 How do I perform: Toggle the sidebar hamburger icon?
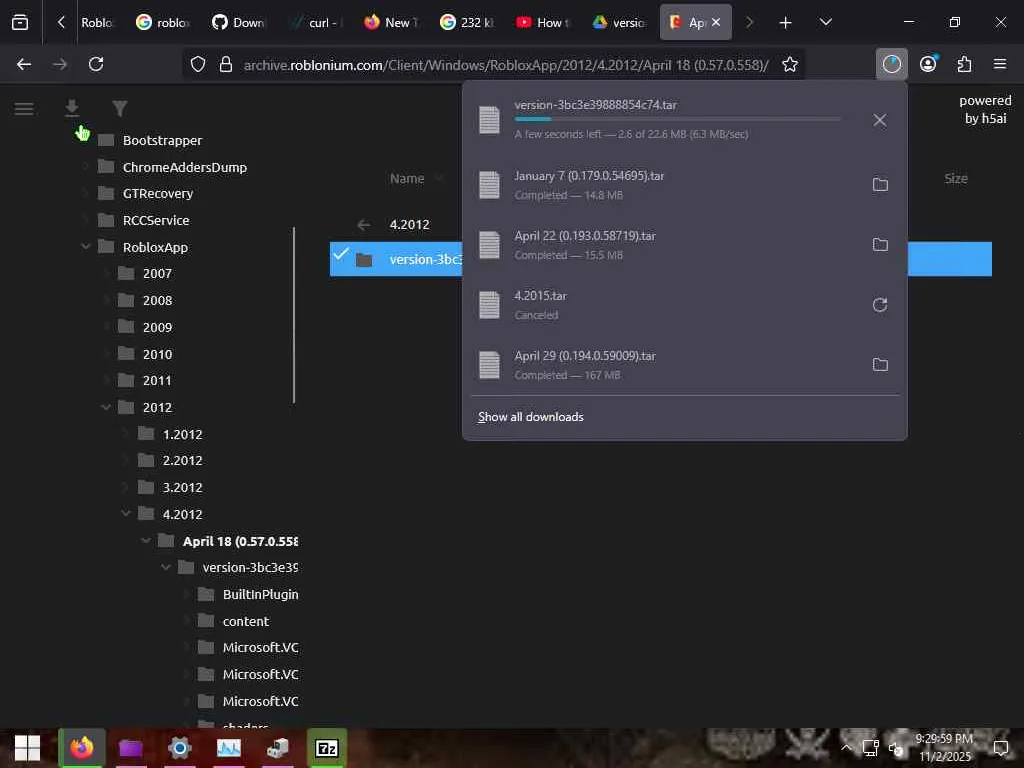pyautogui.click(x=24, y=108)
